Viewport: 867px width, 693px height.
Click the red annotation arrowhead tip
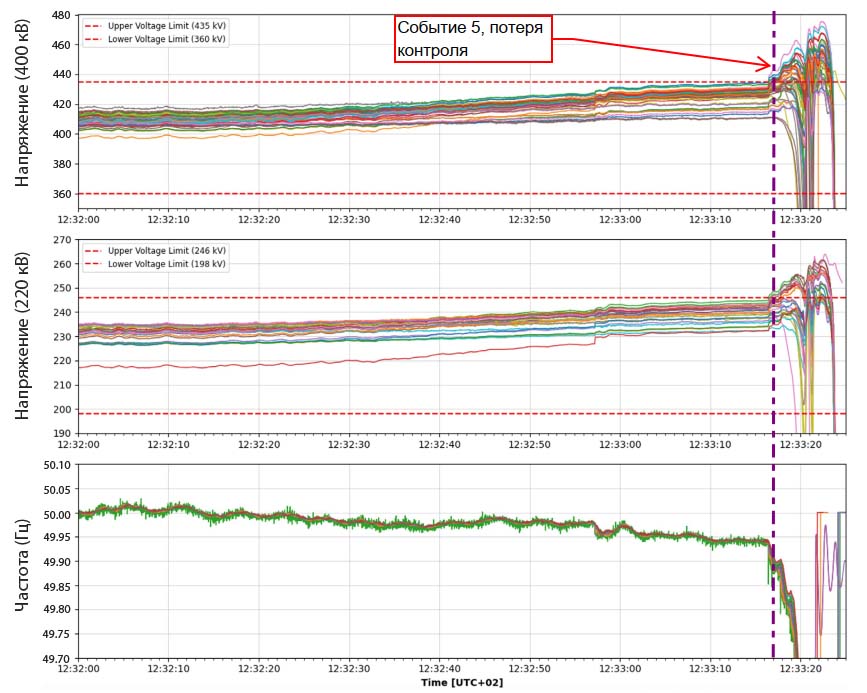tap(770, 67)
